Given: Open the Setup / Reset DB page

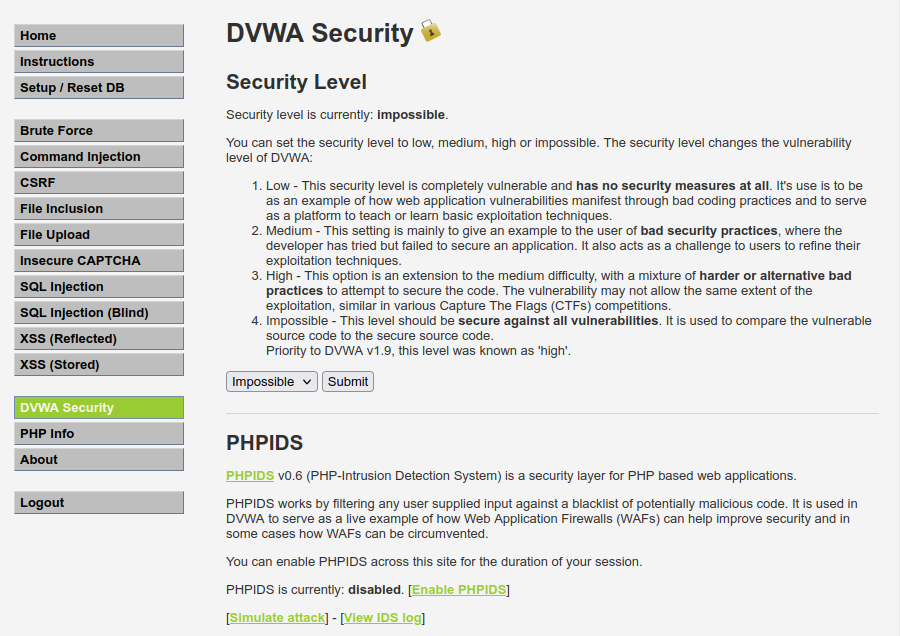Looking at the screenshot, I should (99, 87).
